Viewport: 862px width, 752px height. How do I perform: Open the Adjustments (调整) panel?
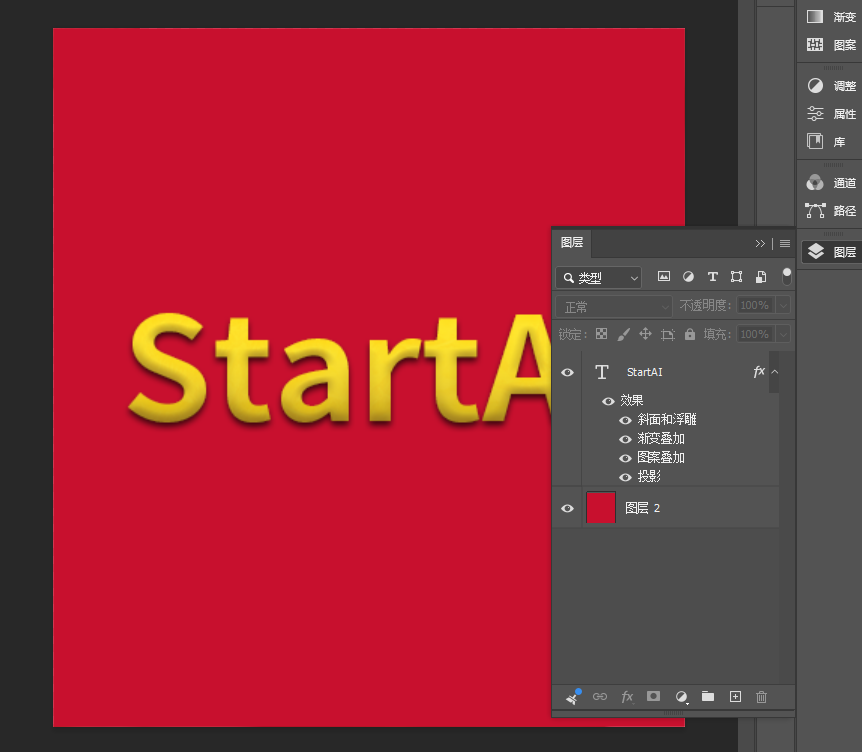(x=831, y=86)
